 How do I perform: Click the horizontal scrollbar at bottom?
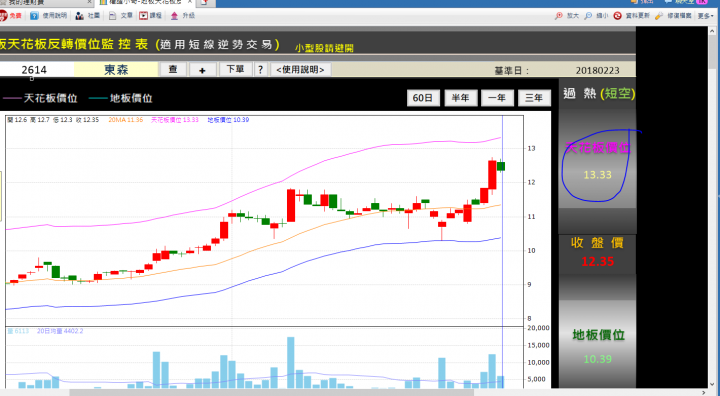click(x=271, y=392)
